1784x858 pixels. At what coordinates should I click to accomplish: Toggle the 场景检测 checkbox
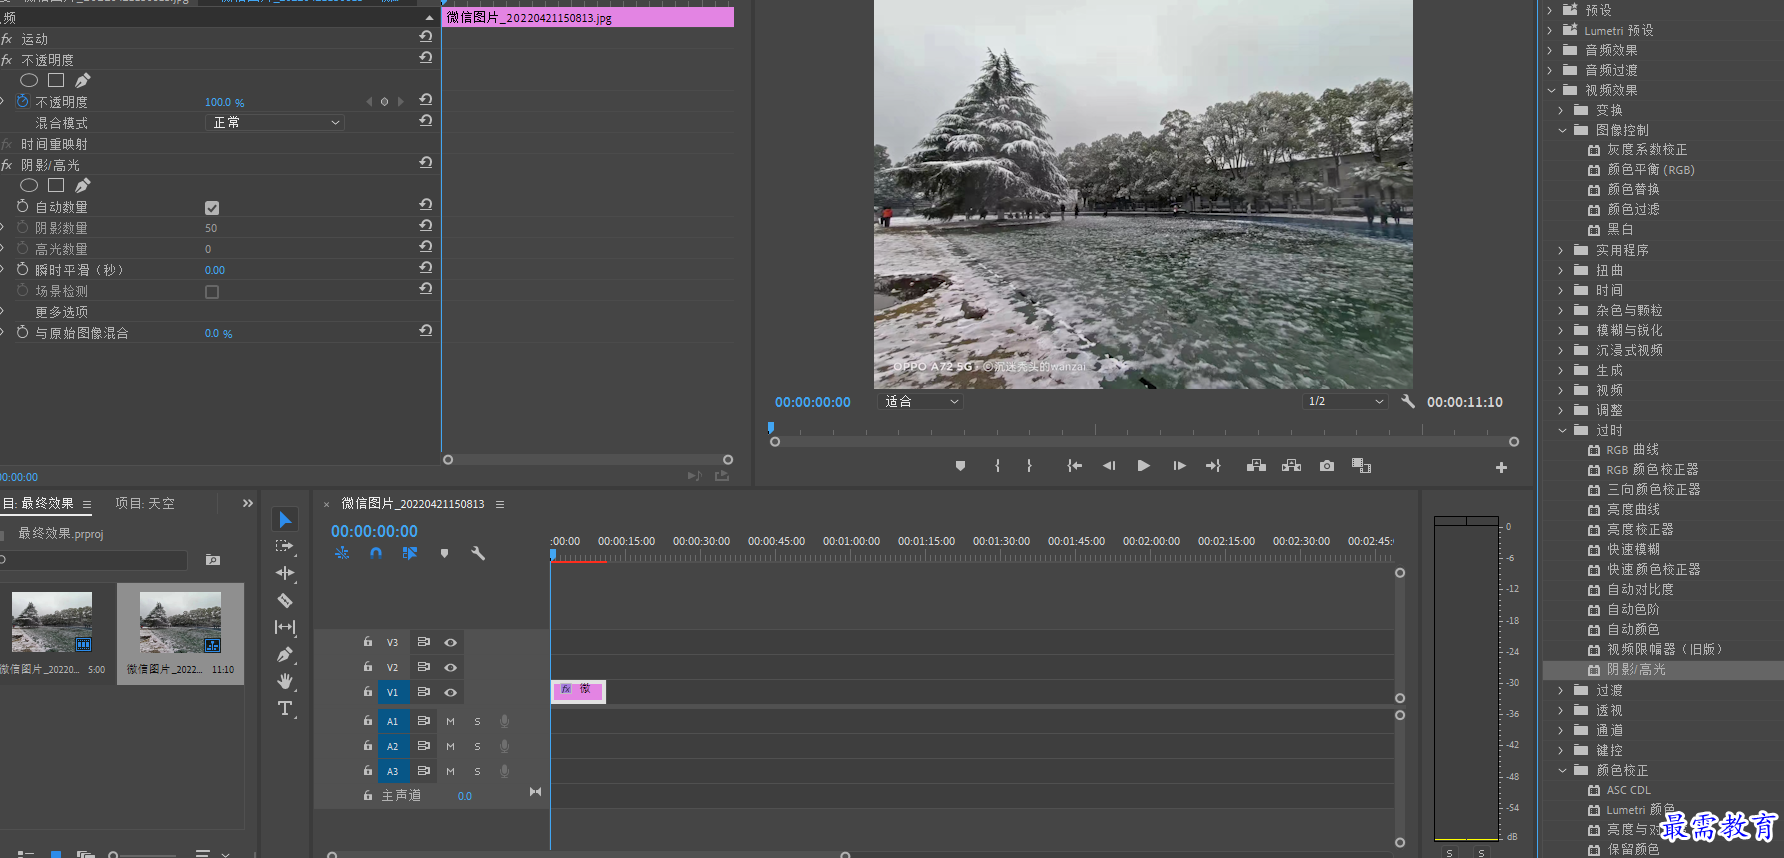212,292
